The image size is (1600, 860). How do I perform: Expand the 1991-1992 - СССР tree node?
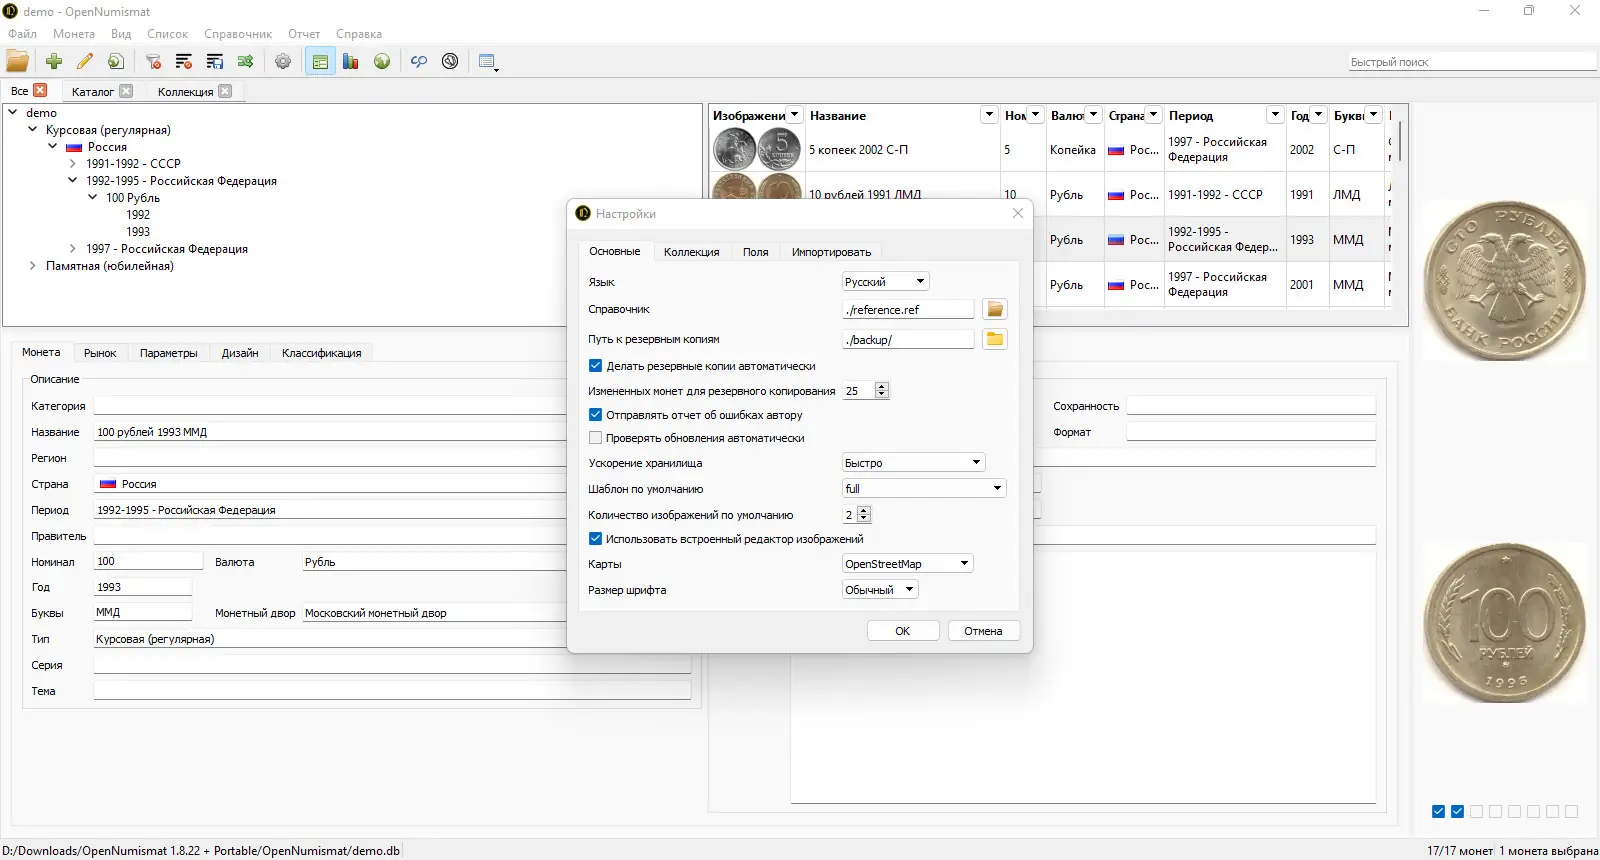pos(73,163)
